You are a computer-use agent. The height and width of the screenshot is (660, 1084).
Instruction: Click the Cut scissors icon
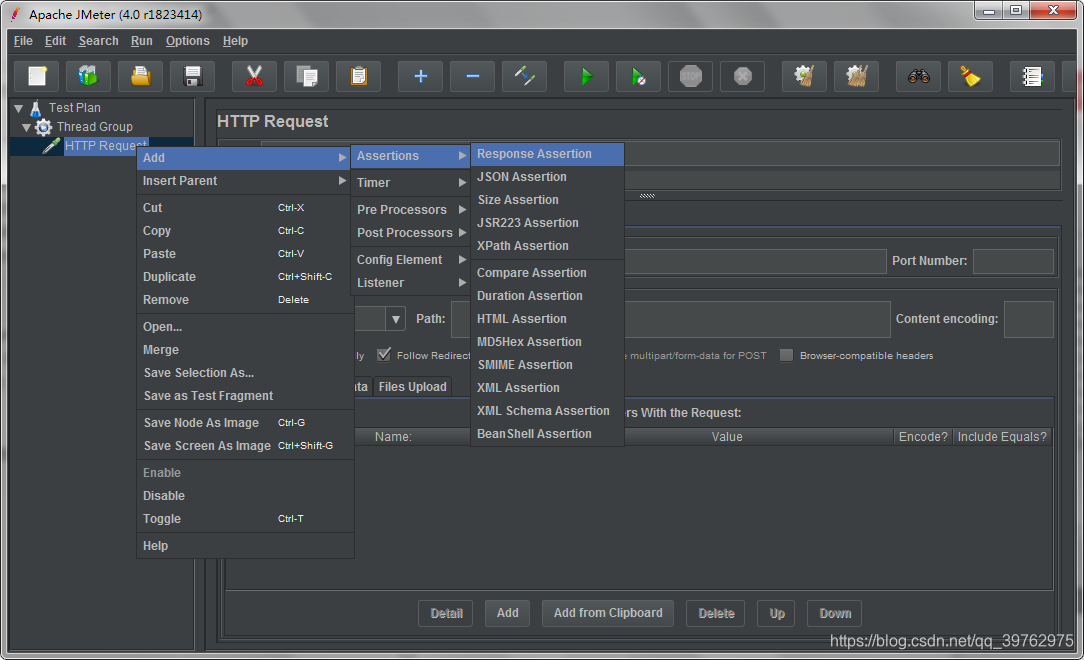click(254, 76)
